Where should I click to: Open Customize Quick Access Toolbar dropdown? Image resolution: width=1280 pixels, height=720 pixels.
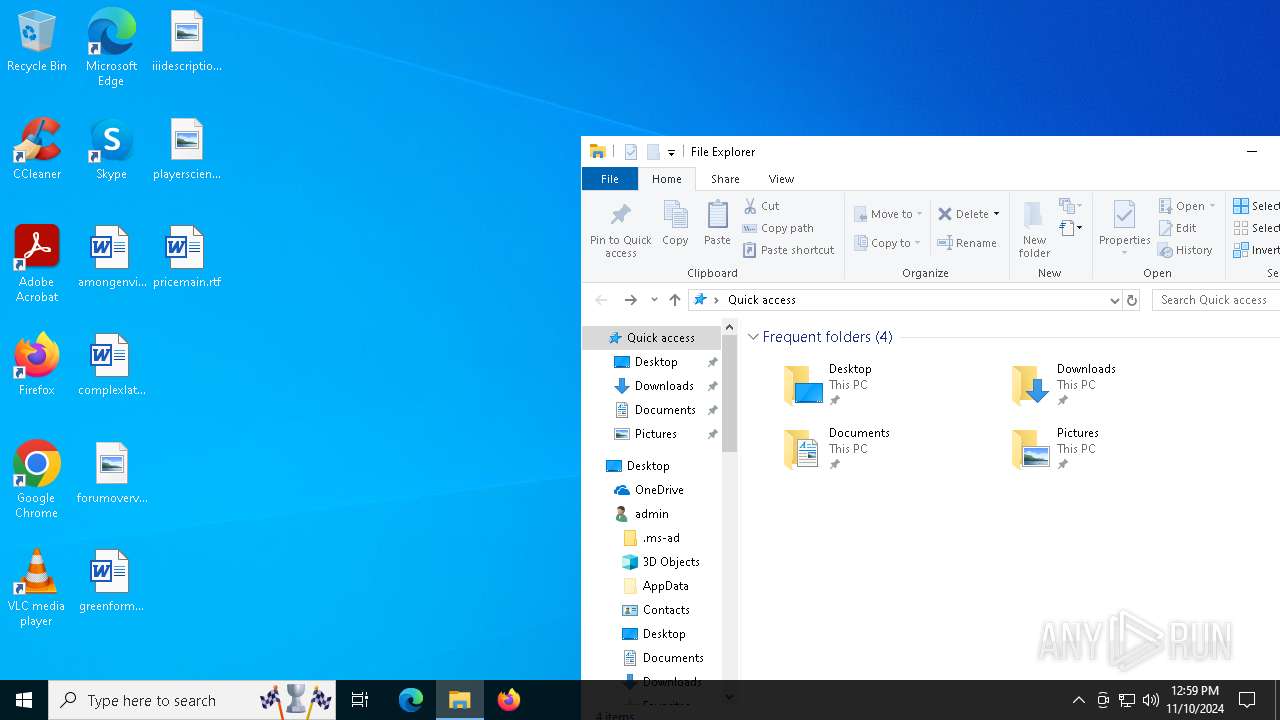pyautogui.click(x=671, y=152)
